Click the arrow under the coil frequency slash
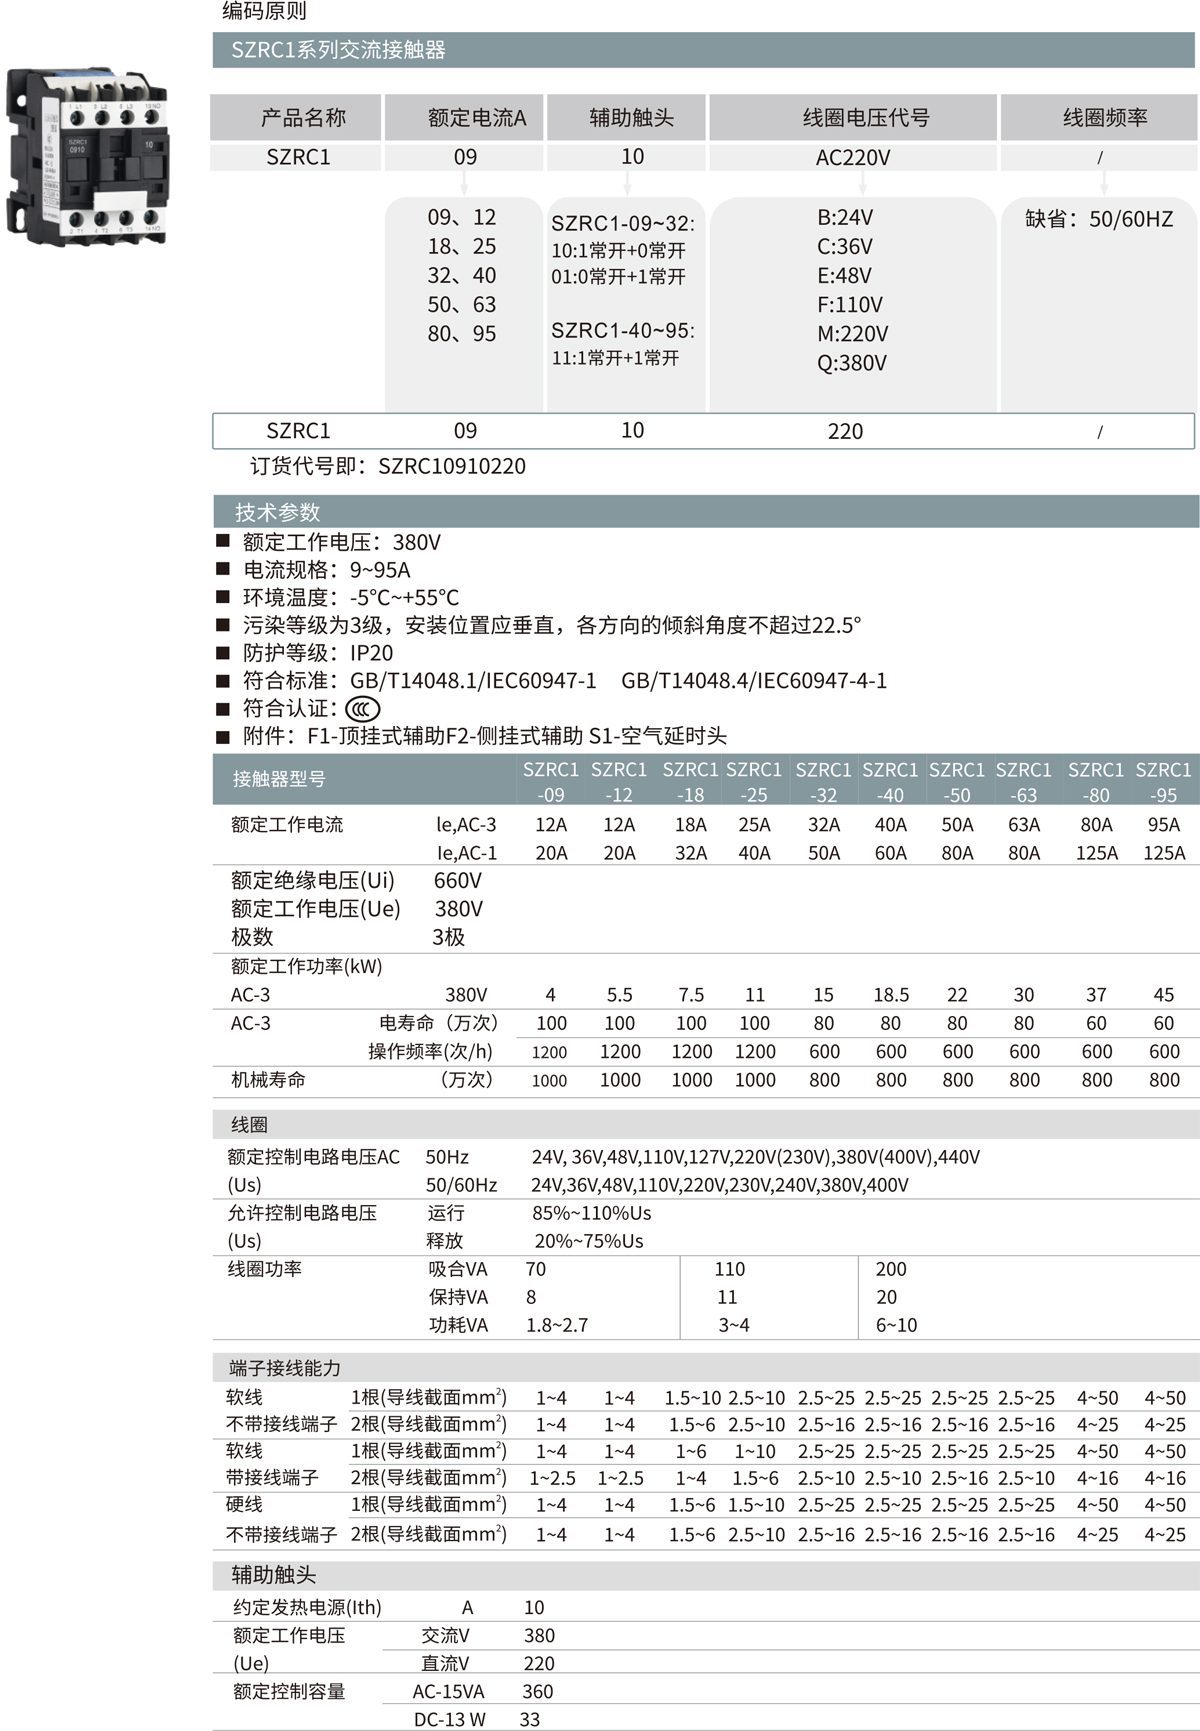Viewport: 1200px width, 1731px height. [1104, 184]
